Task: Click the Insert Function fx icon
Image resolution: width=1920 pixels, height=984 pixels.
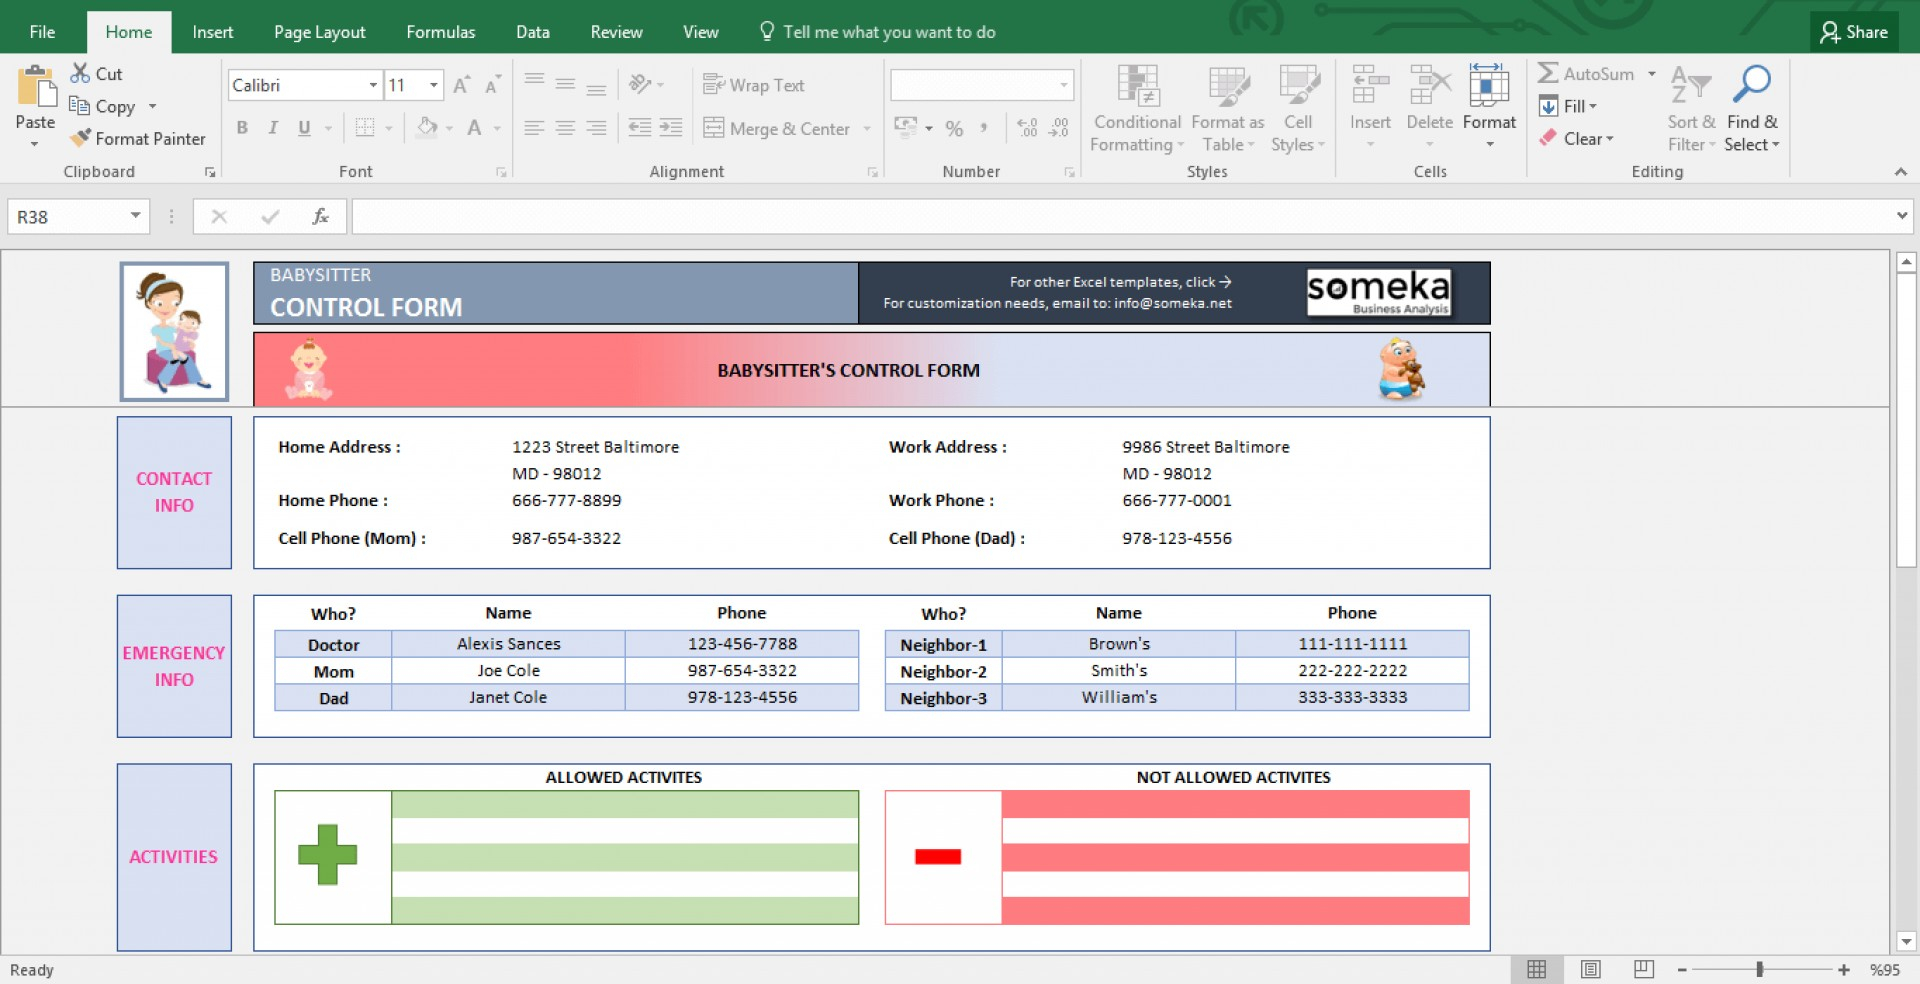Action: pos(320,216)
